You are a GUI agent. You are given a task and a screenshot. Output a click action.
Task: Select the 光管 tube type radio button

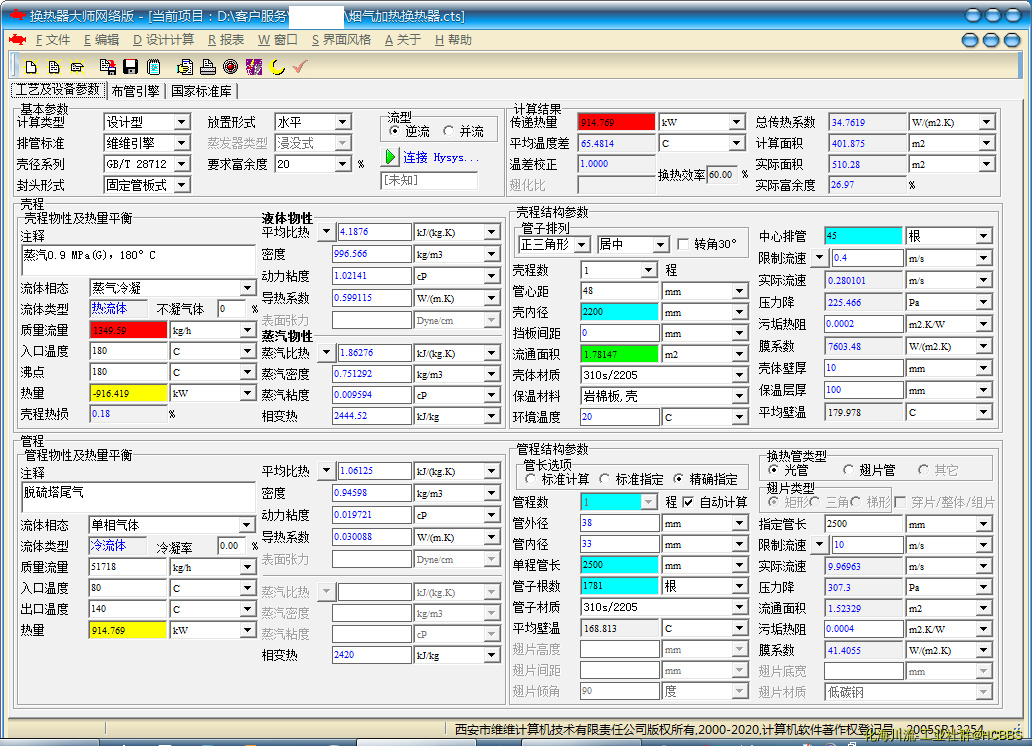pos(773,470)
